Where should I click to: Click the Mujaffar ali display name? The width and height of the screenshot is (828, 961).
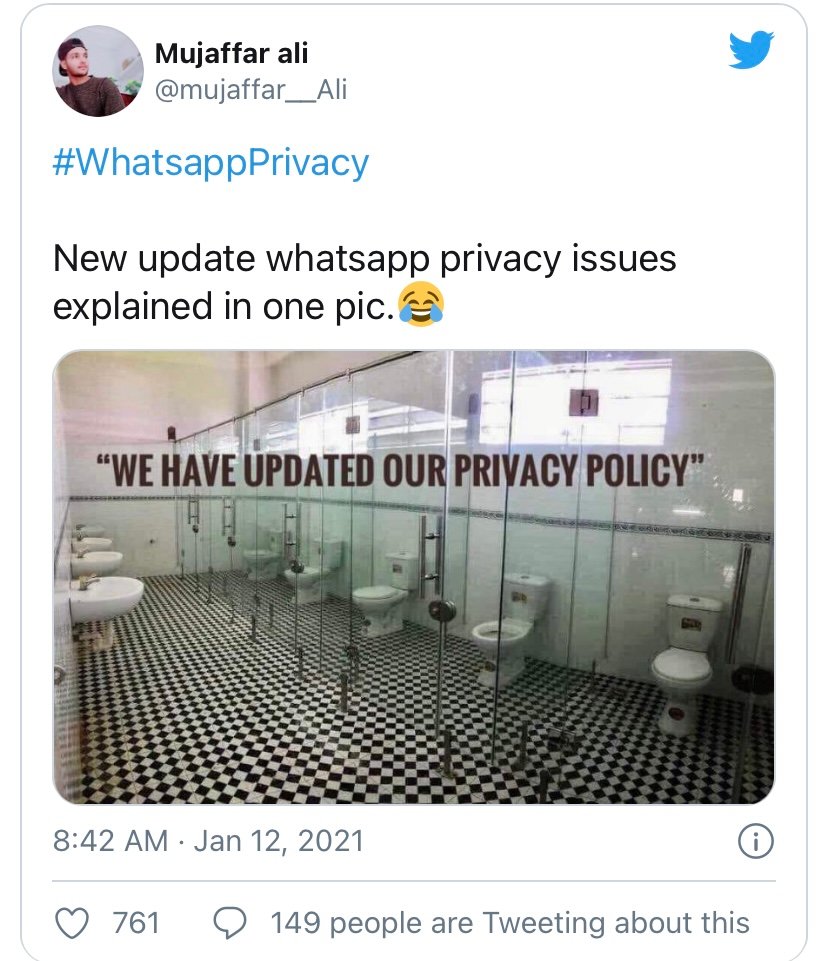click(233, 54)
